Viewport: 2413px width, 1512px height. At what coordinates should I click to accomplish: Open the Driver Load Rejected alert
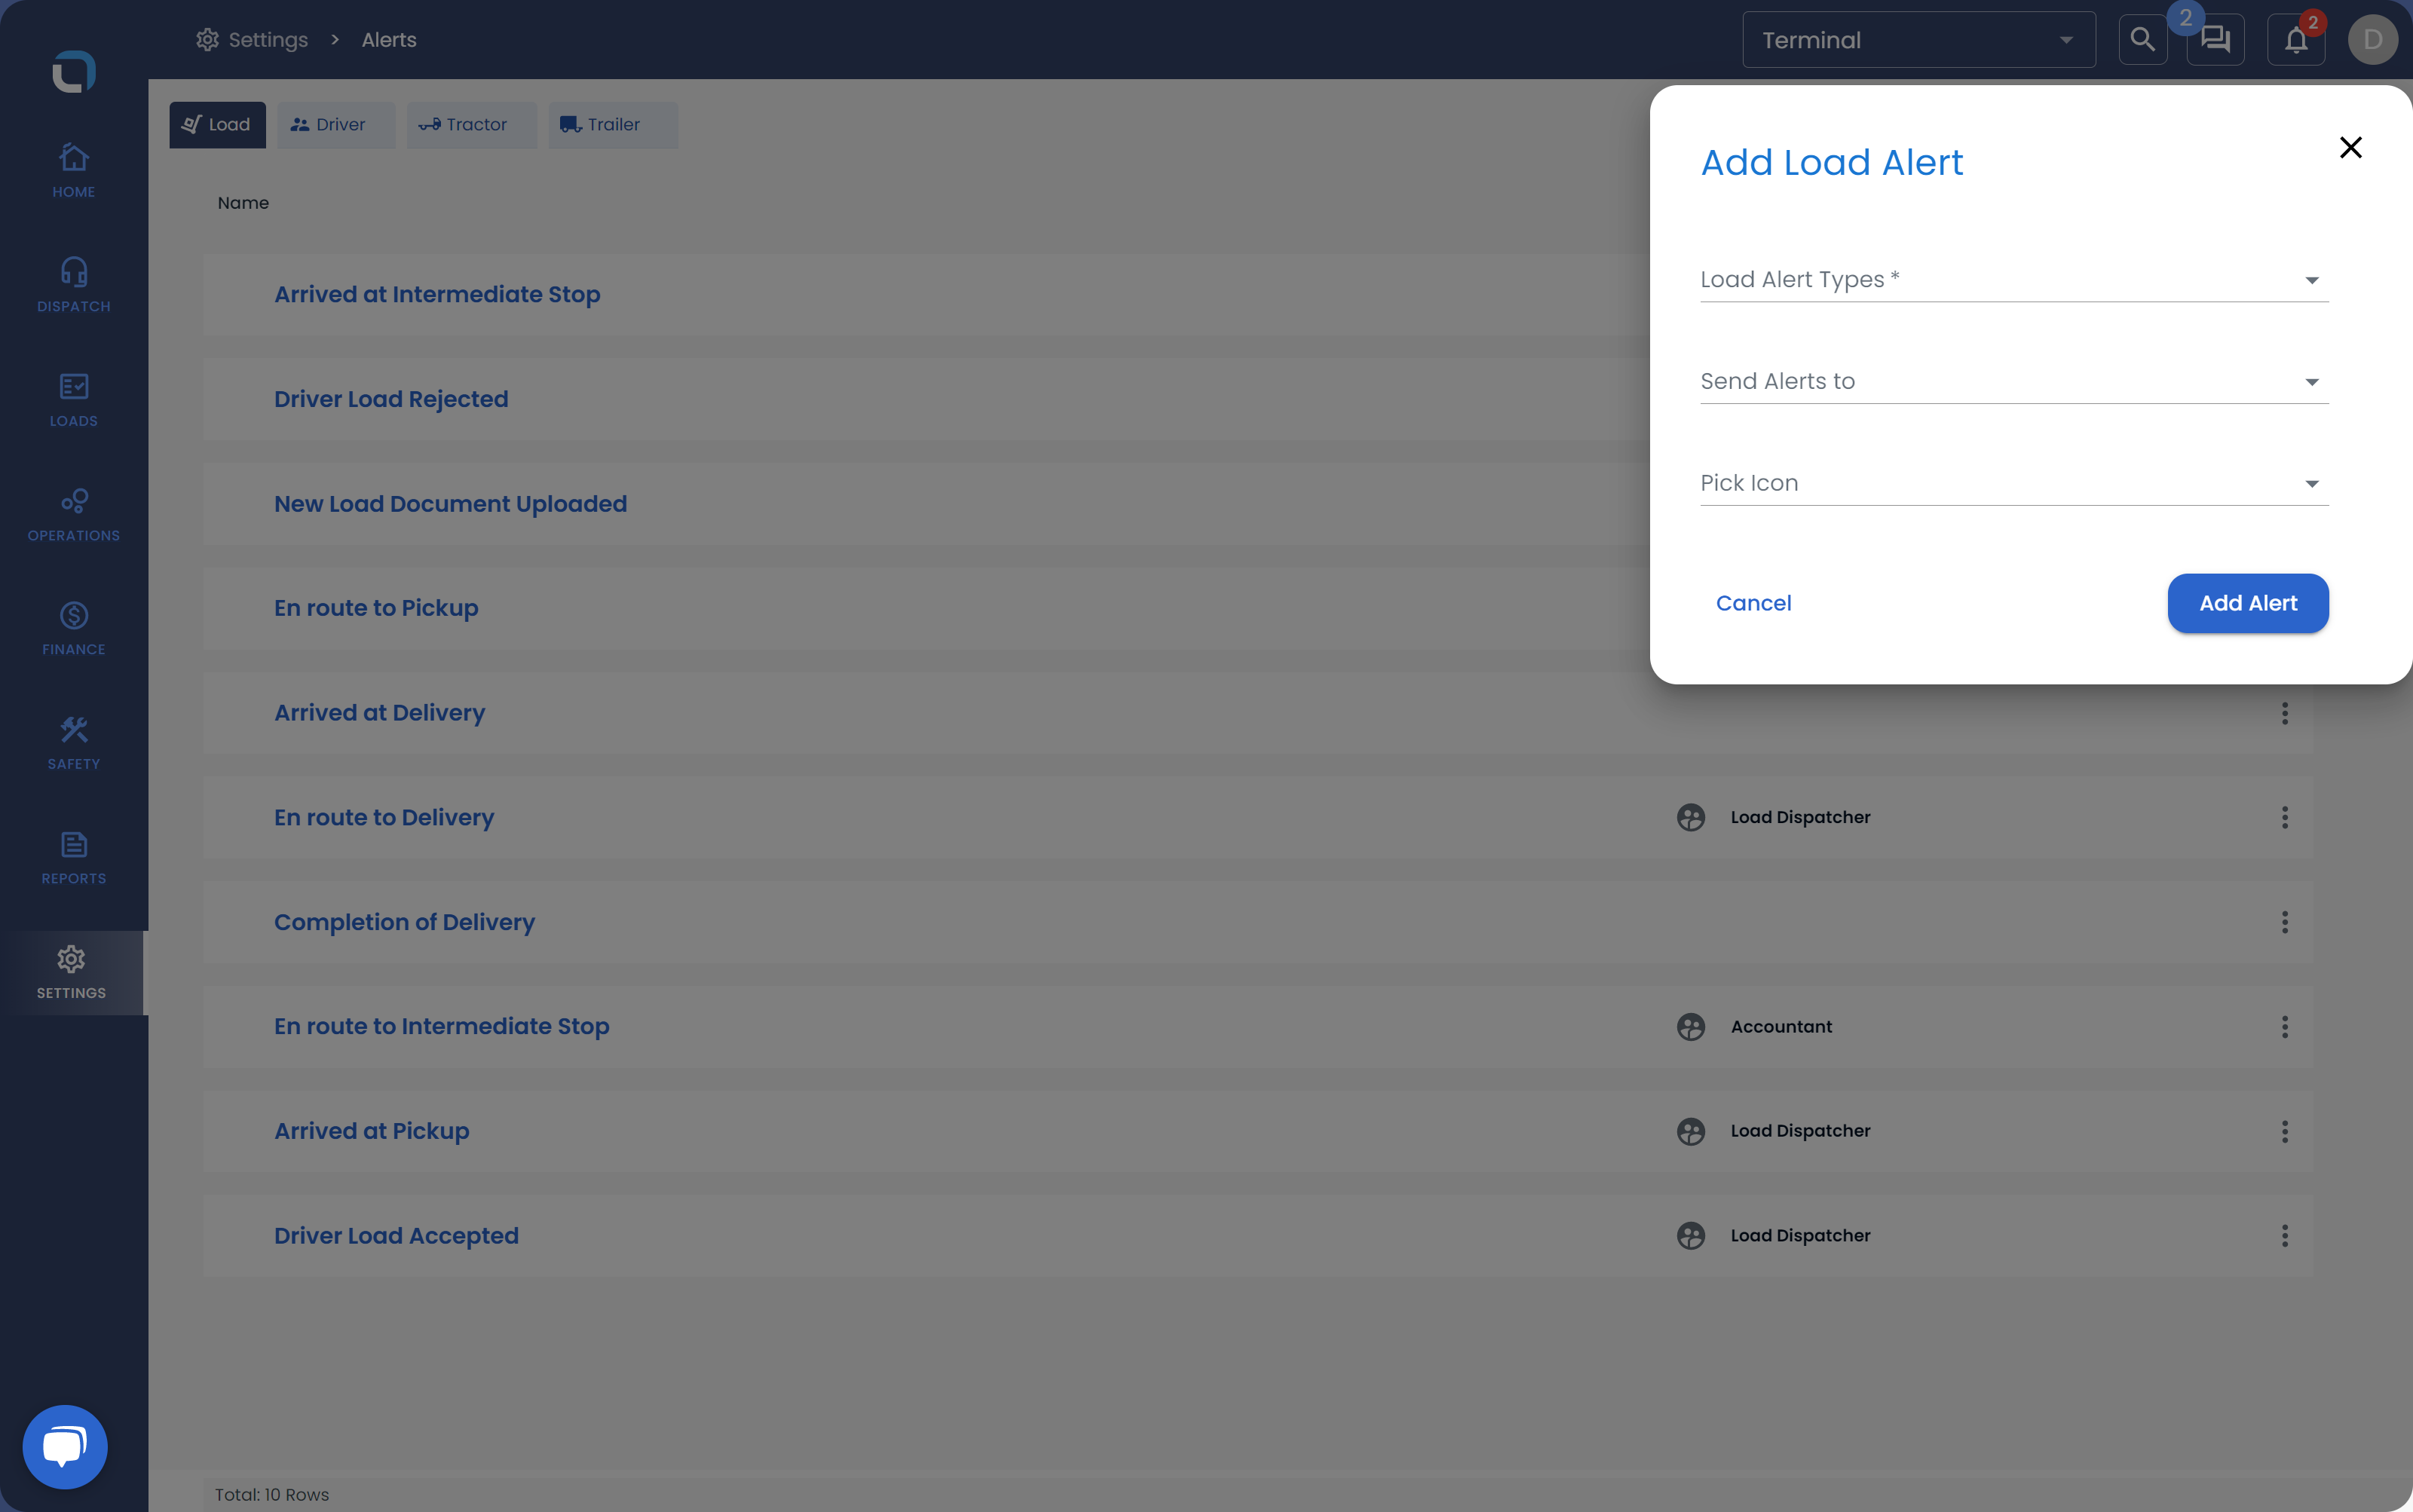pyautogui.click(x=391, y=399)
